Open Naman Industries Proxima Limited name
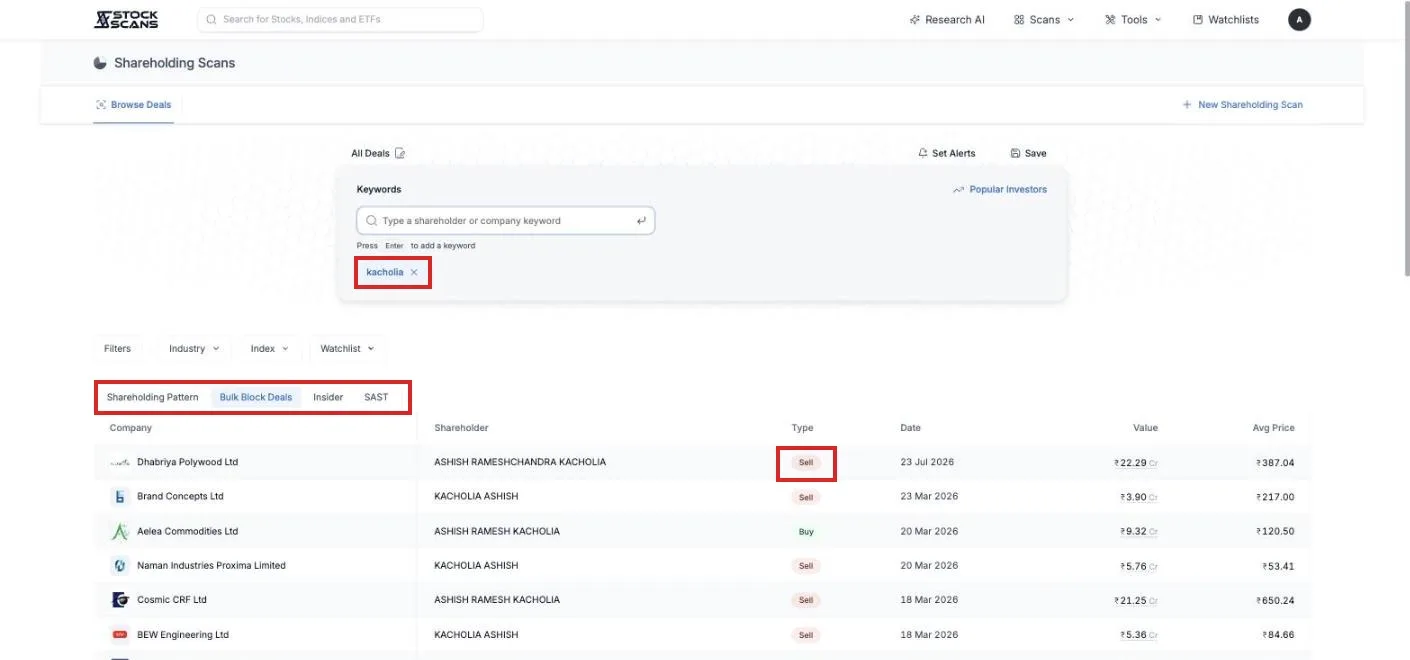 (211, 565)
